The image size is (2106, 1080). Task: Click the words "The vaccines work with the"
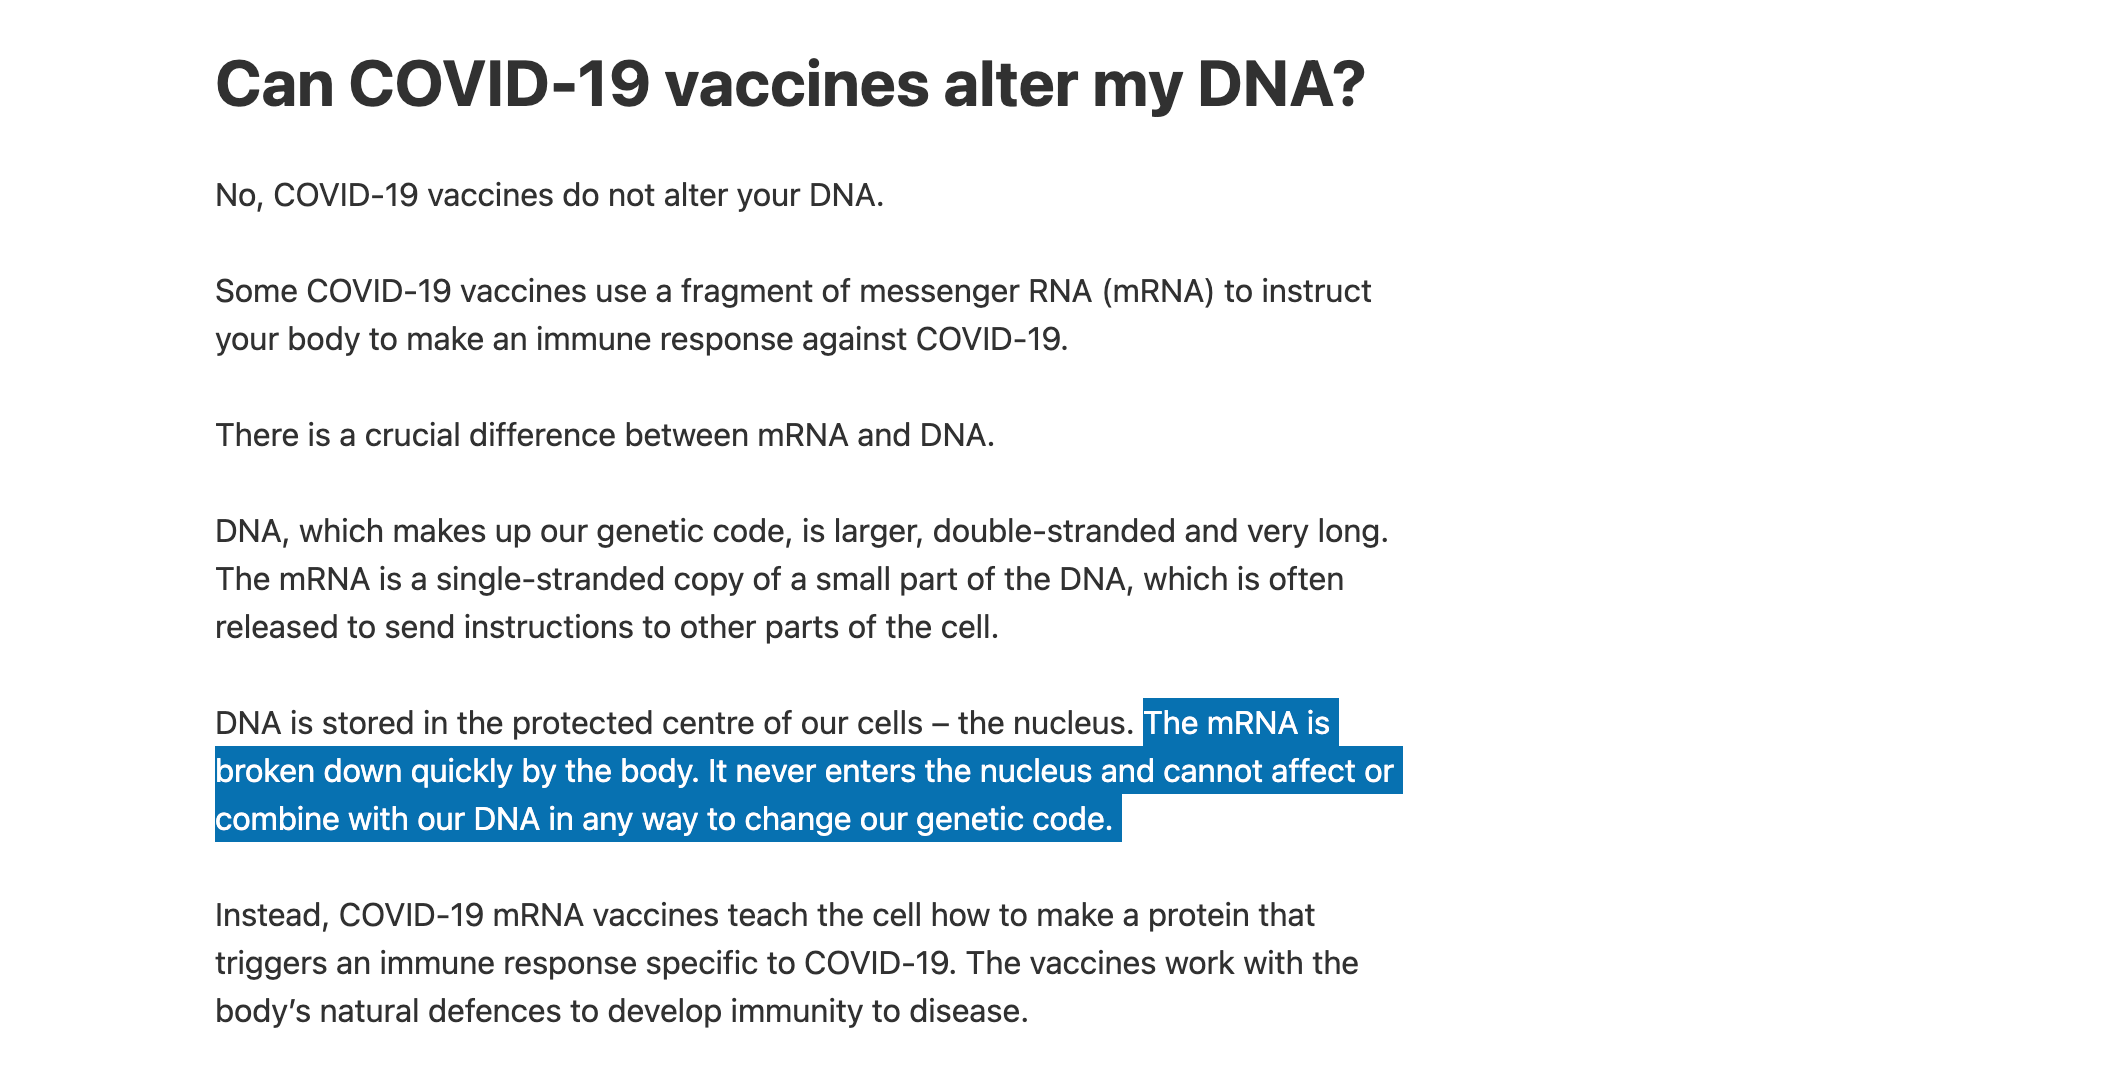click(1162, 963)
